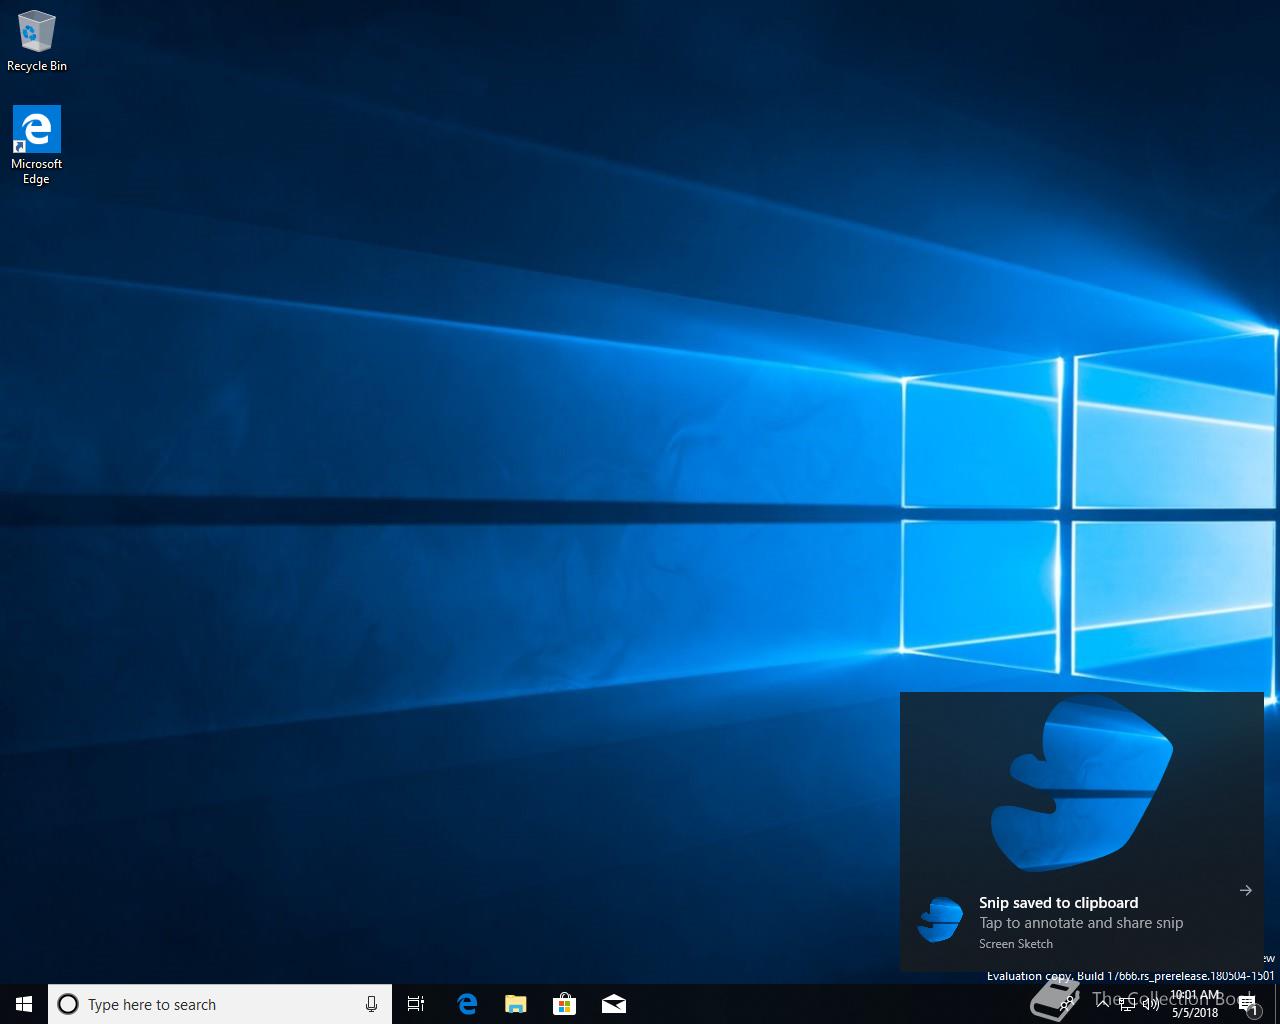Click 'Tap to annotate and share snip'
This screenshot has width=1280, height=1024.
coord(1081,923)
